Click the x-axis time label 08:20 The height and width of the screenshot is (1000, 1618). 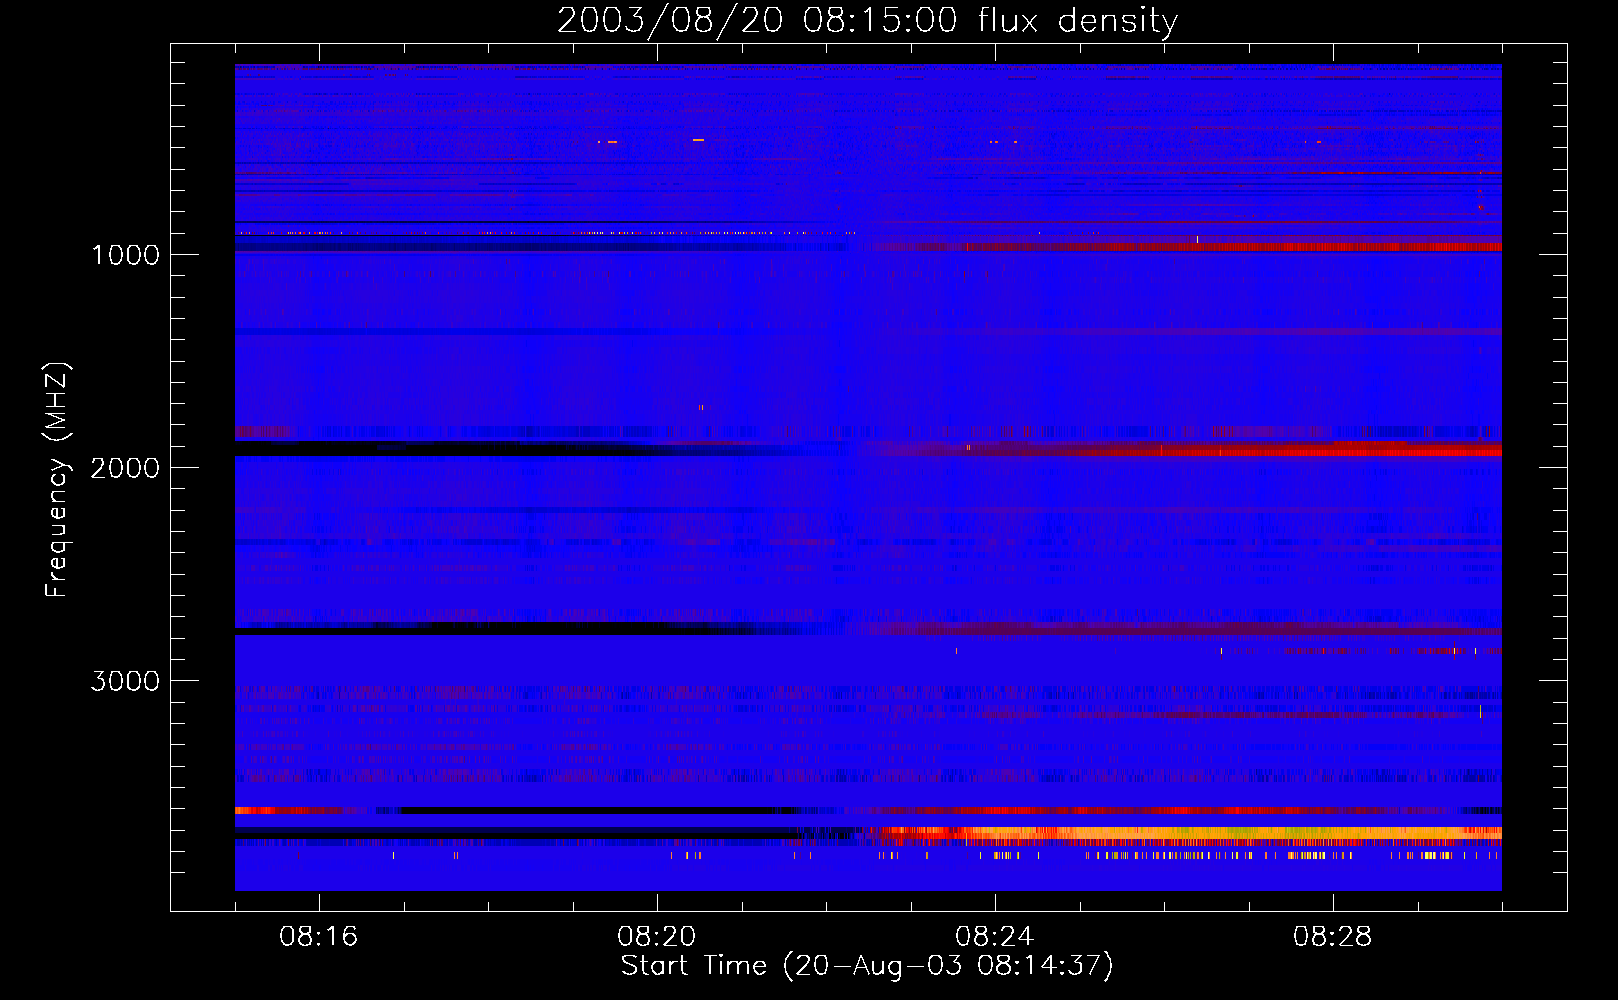point(657,937)
